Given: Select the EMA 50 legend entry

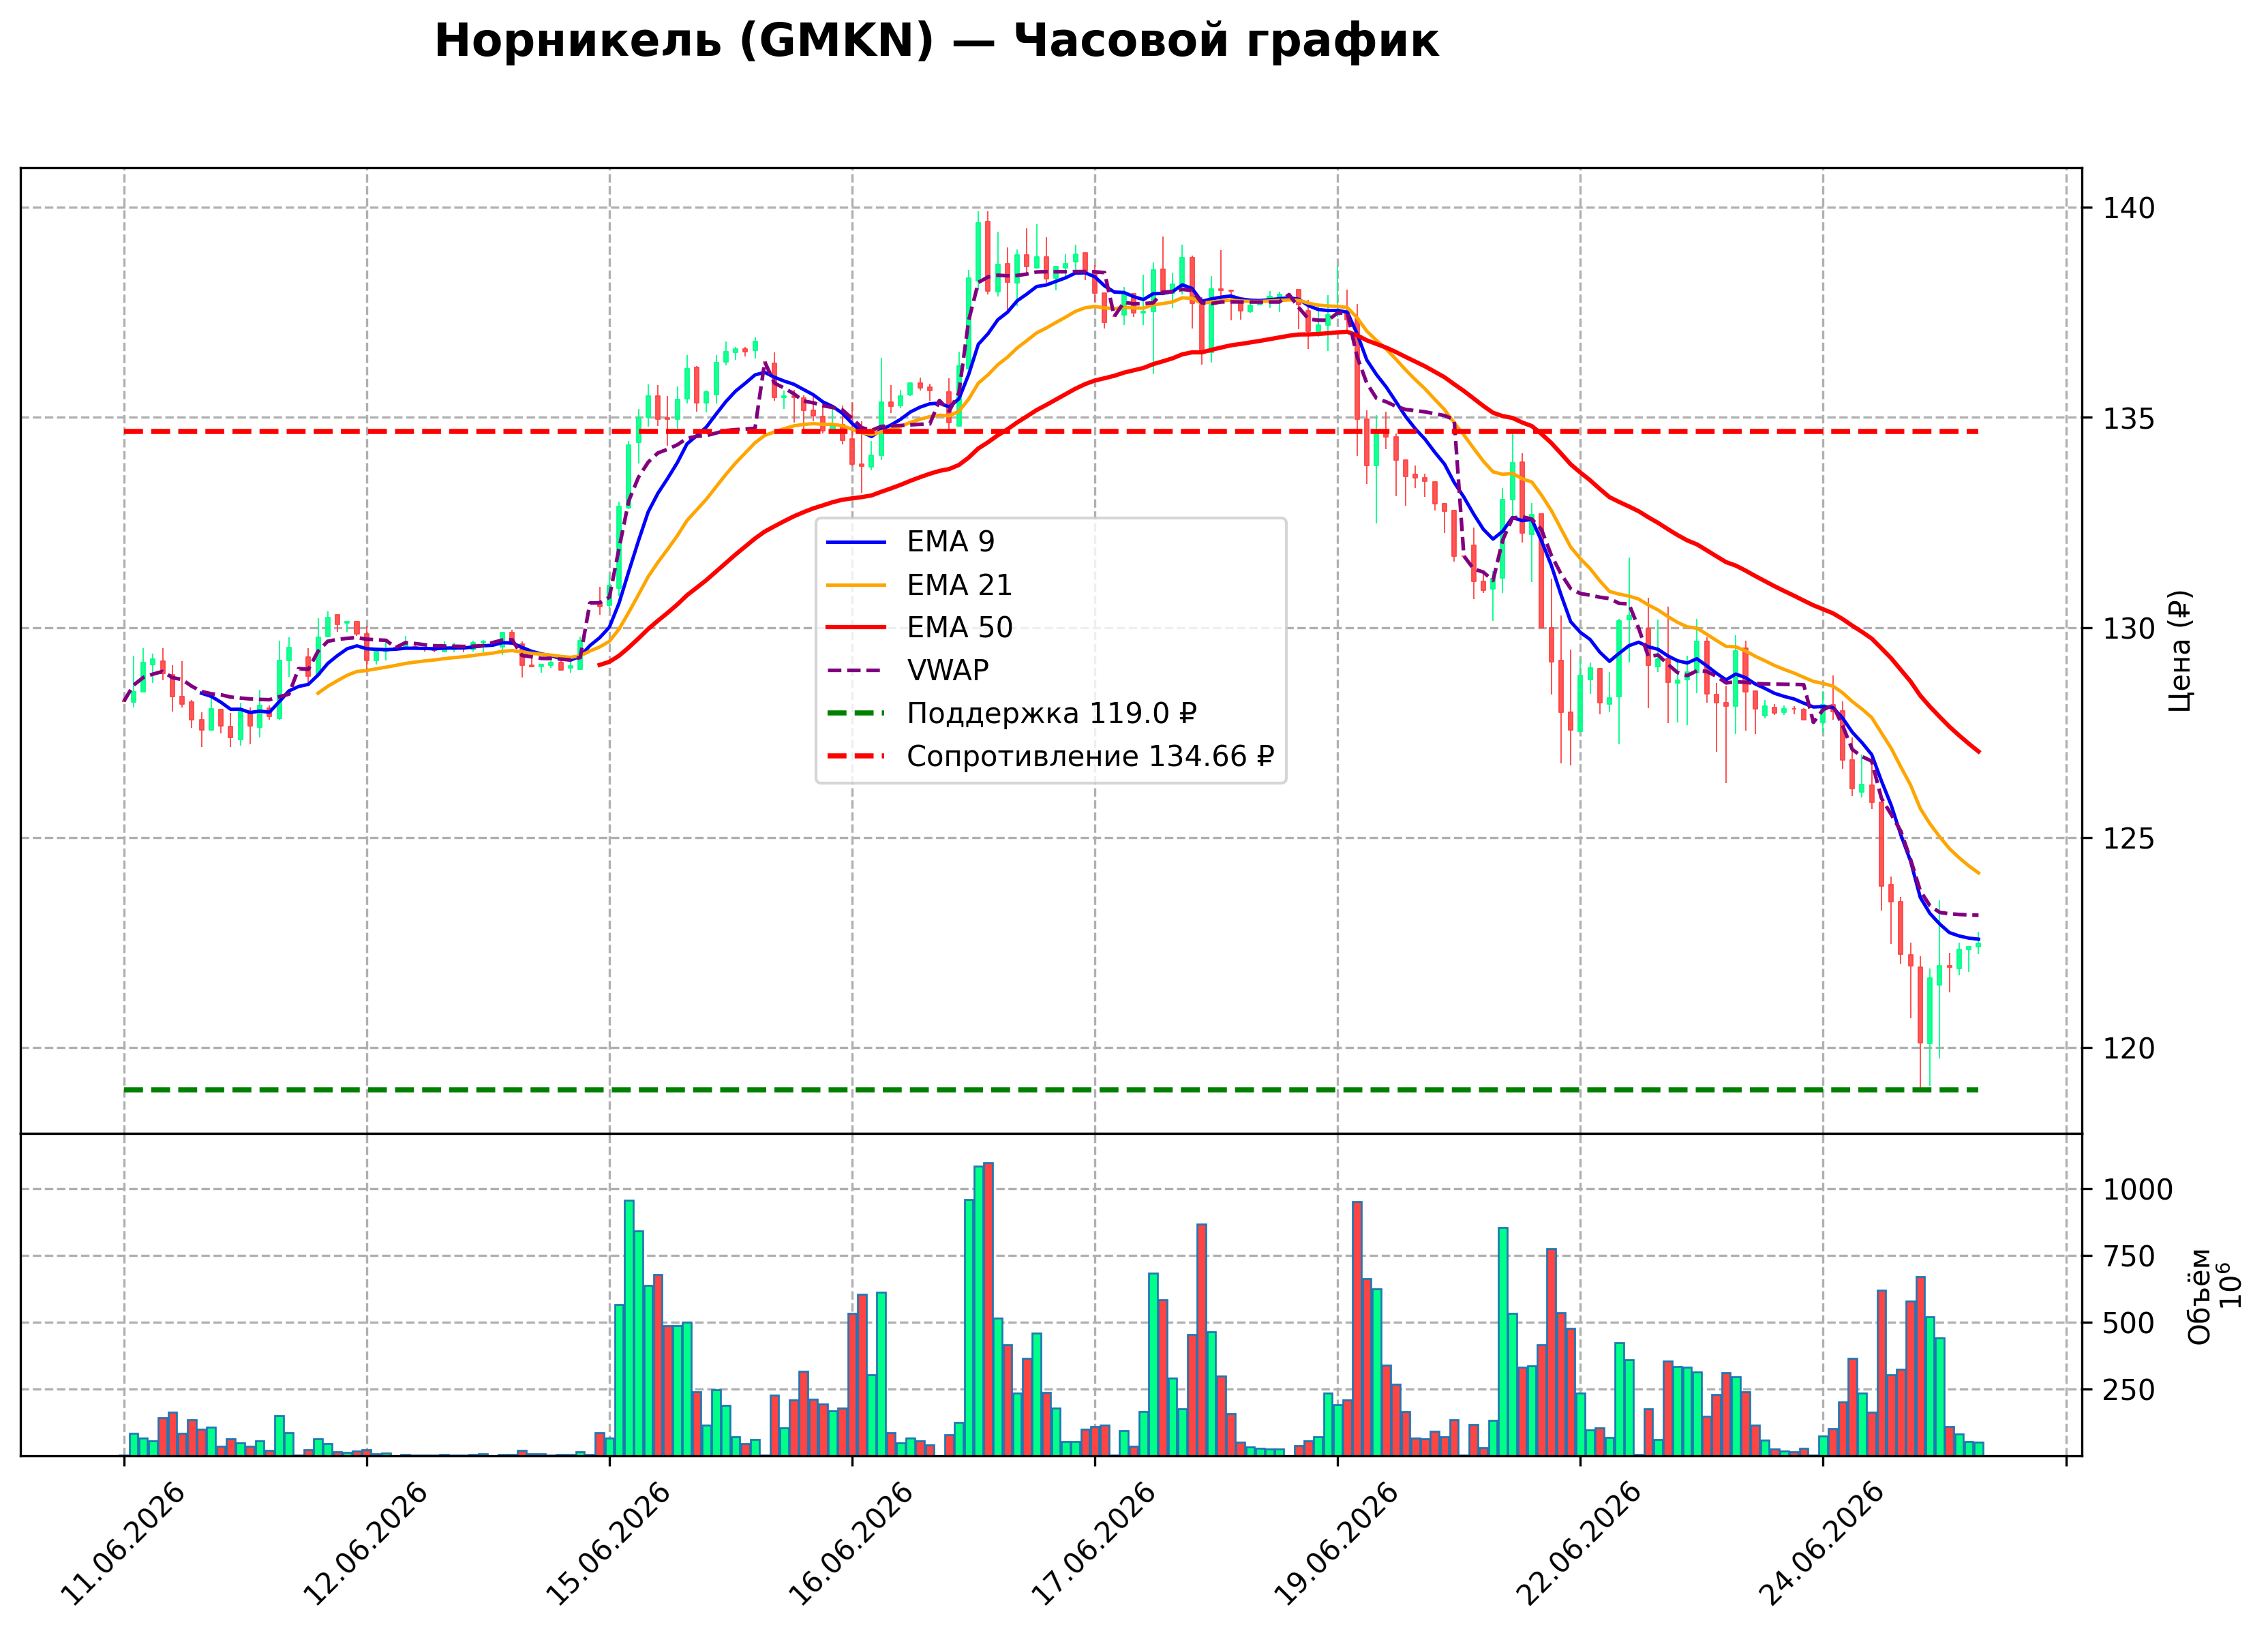Looking at the screenshot, I should click(x=919, y=628).
